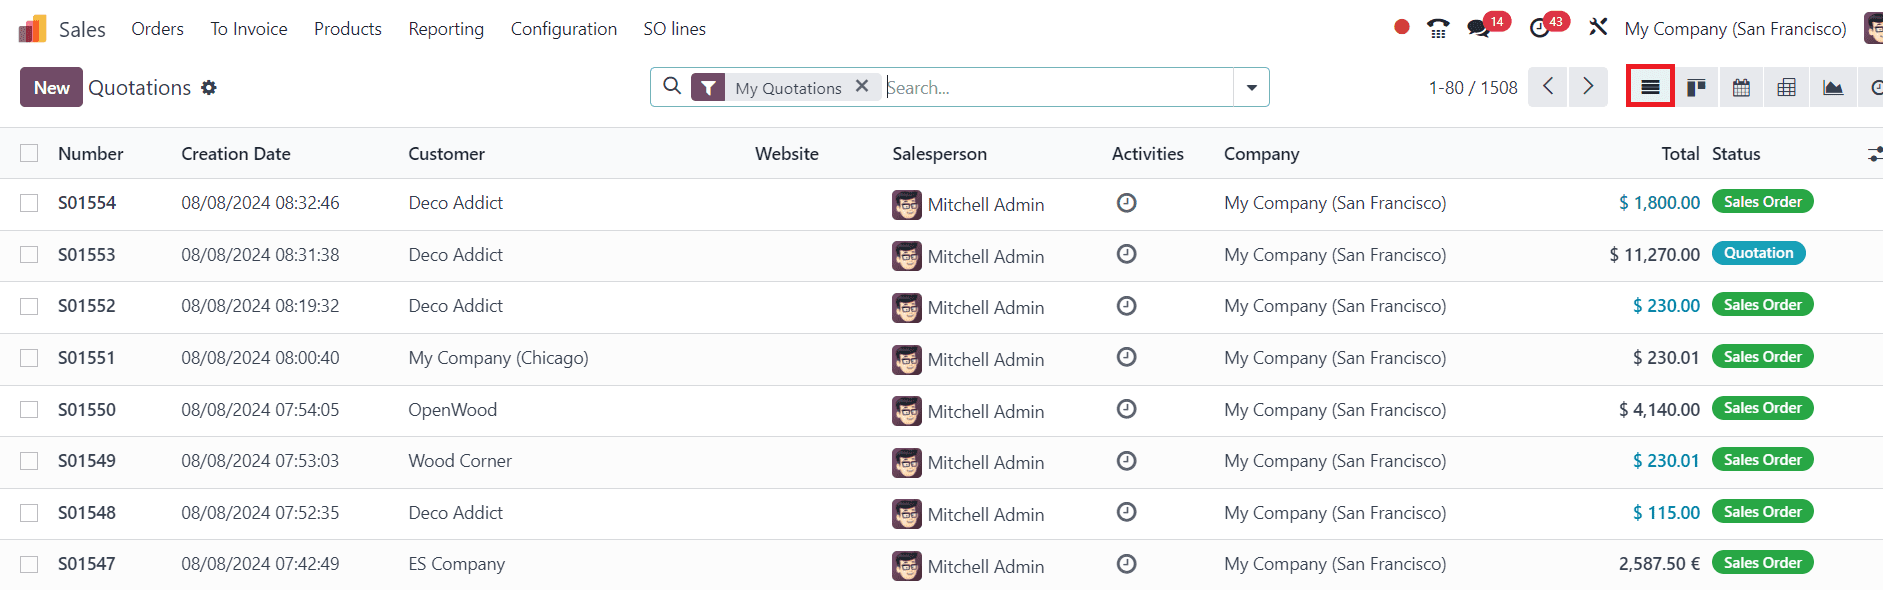The width and height of the screenshot is (1883, 590).
Task: Go to next page of records
Action: pyautogui.click(x=1588, y=87)
